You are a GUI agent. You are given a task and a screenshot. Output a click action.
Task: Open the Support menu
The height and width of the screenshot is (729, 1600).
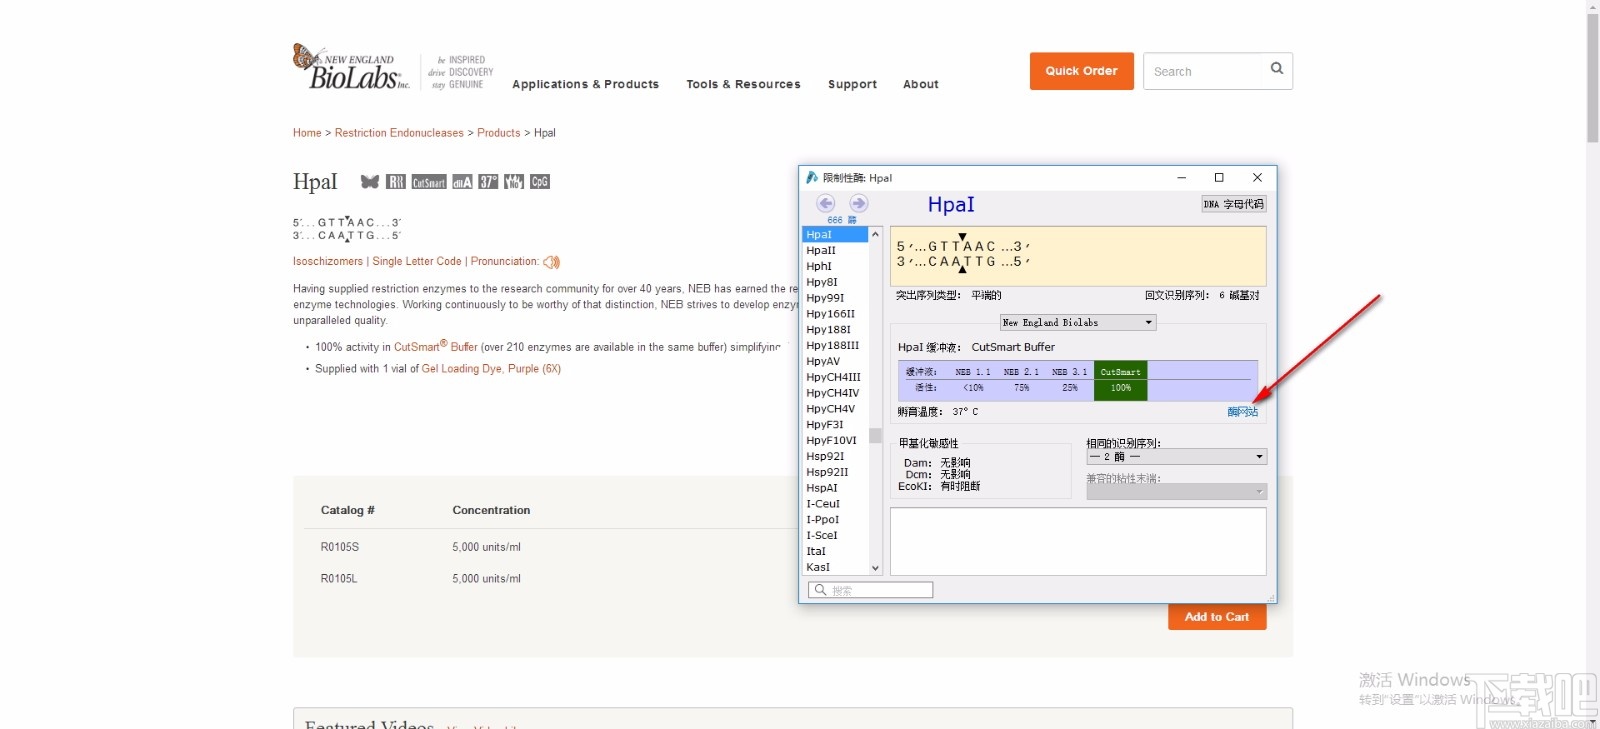(852, 84)
